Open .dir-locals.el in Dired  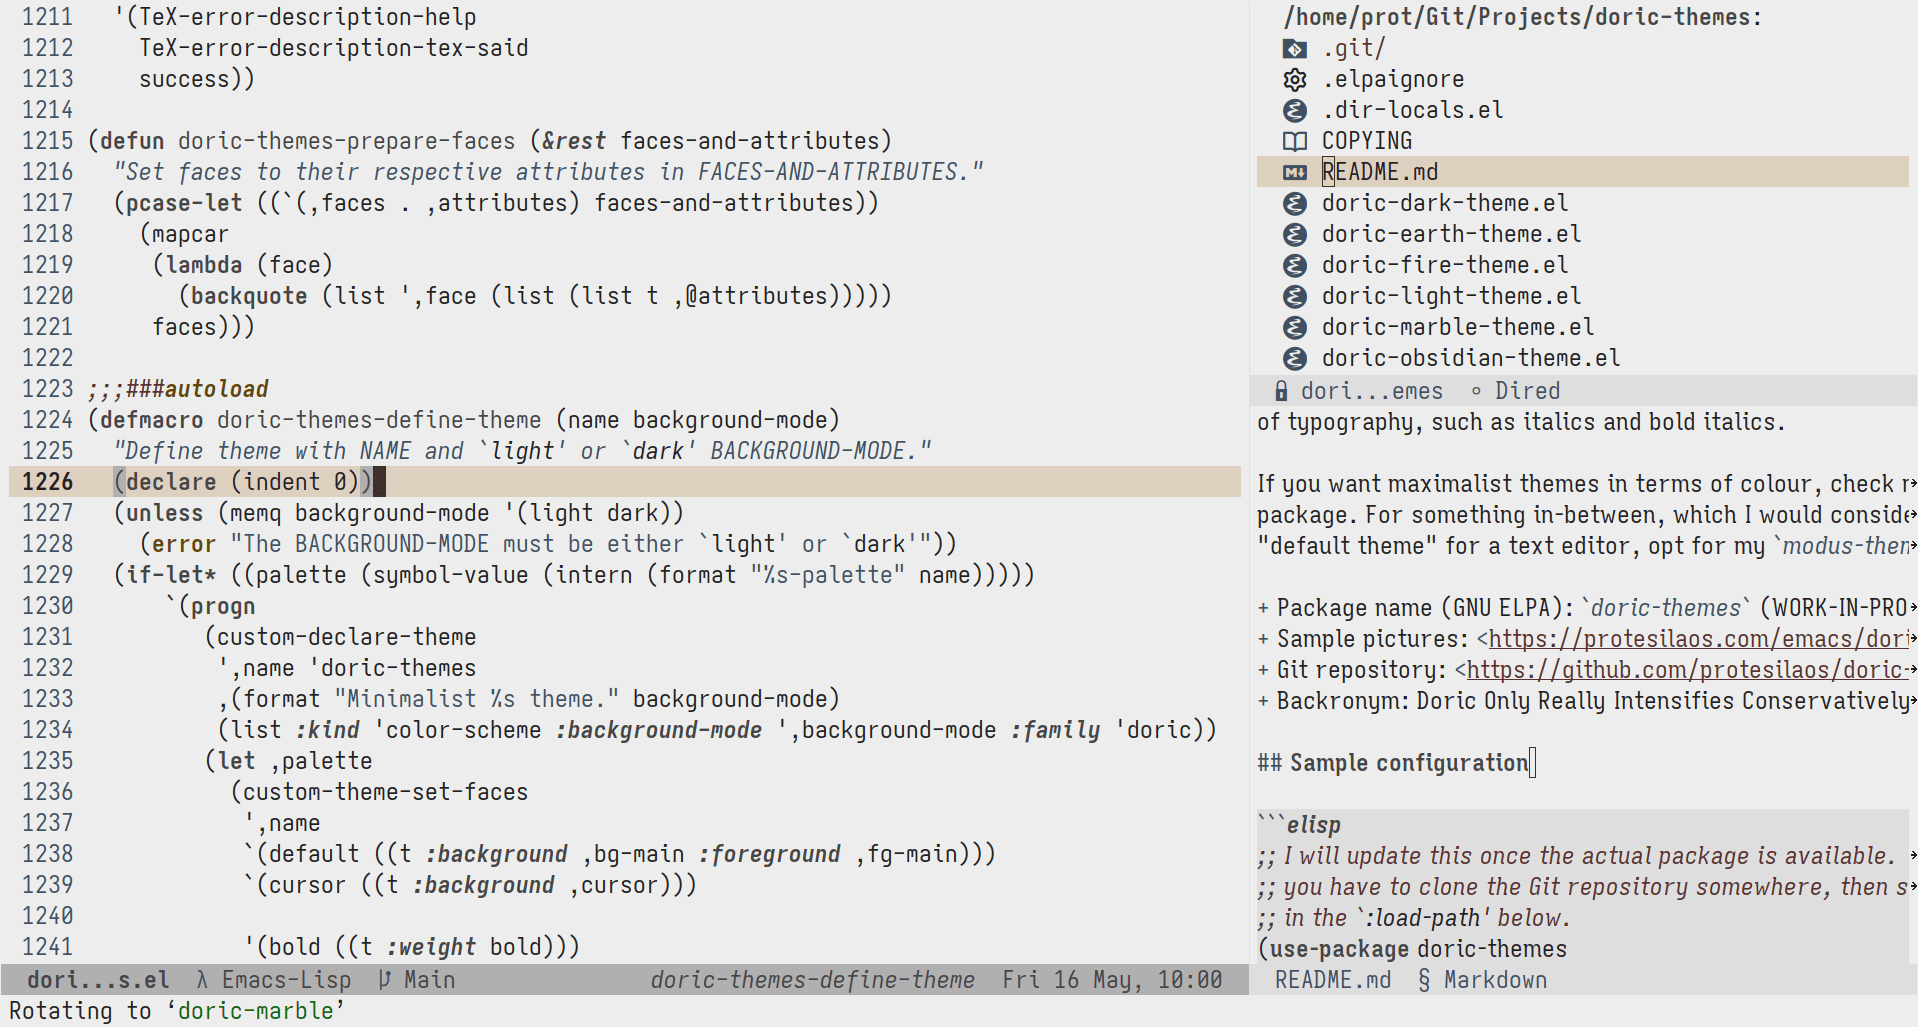pyautogui.click(x=1413, y=110)
